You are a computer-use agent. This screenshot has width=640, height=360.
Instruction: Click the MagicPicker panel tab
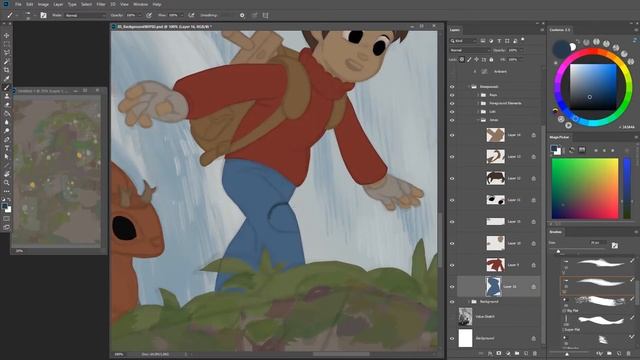[559, 137]
